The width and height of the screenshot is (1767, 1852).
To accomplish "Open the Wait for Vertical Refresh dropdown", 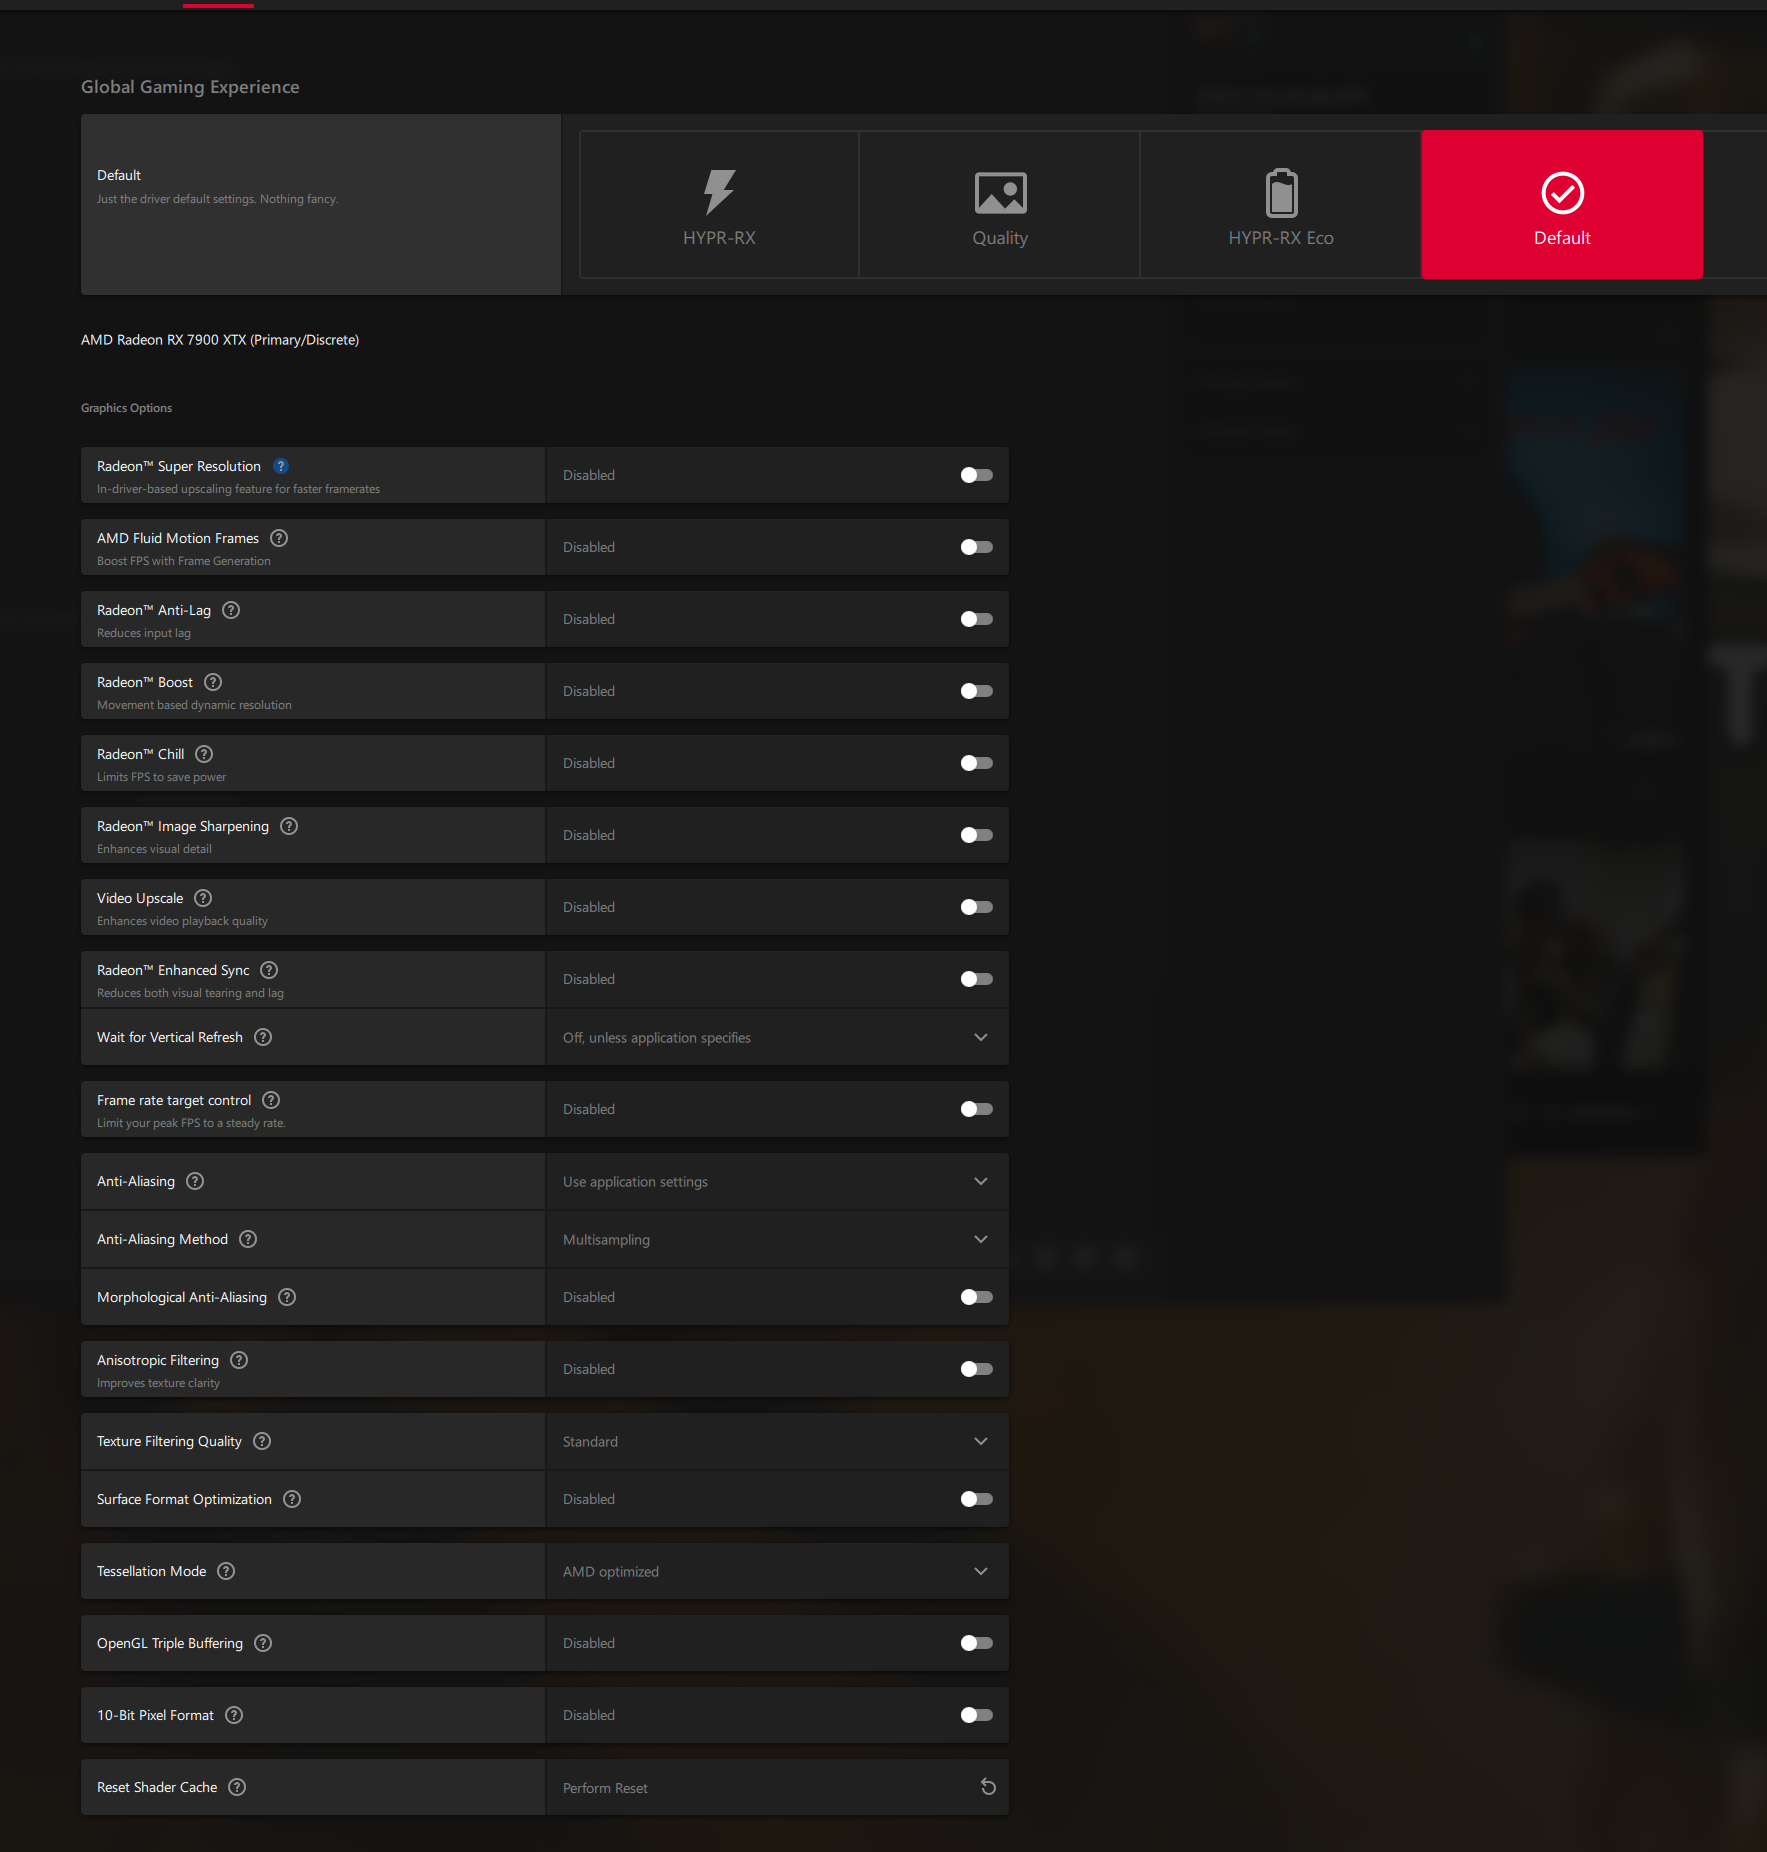I will [777, 1037].
